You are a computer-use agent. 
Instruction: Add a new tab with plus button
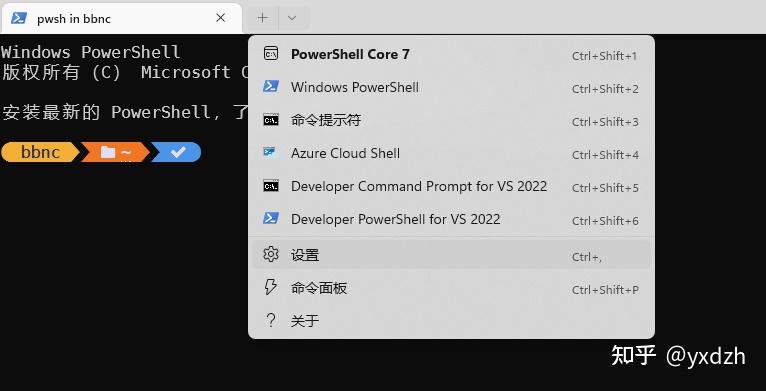pos(262,18)
